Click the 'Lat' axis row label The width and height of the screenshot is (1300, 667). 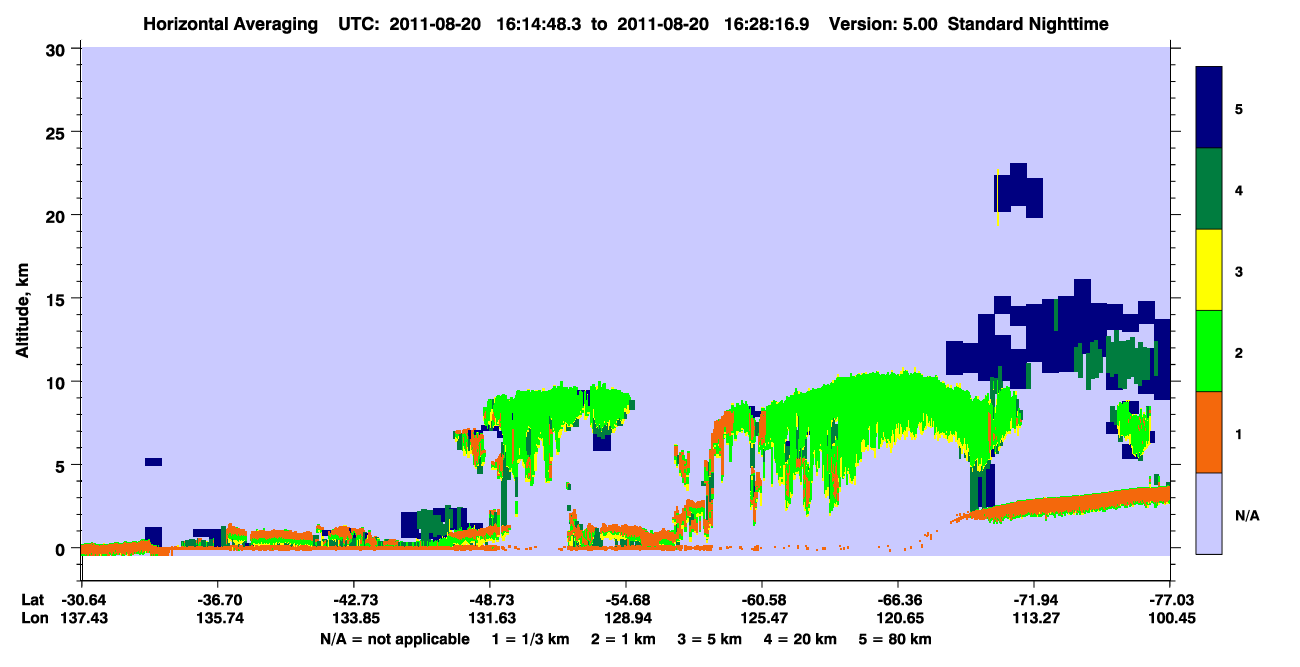[32, 600]
